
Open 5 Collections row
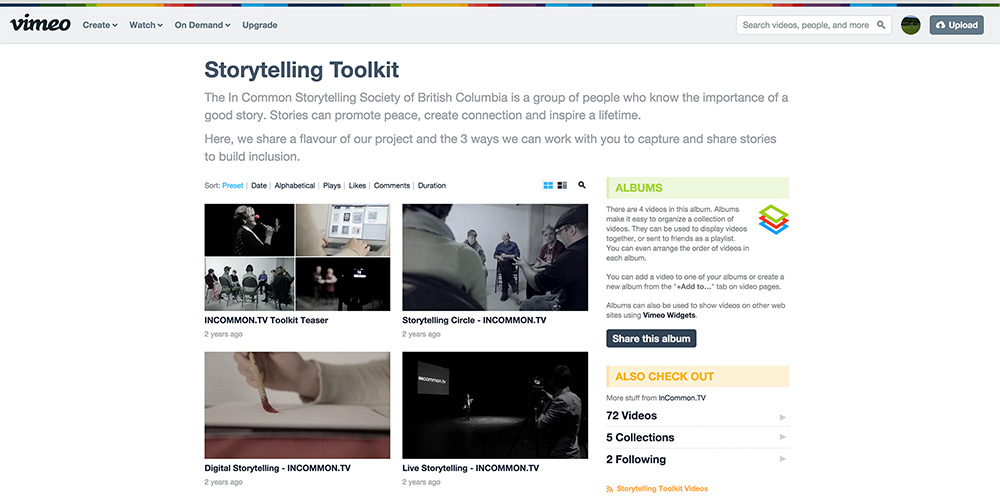point(697,437)
